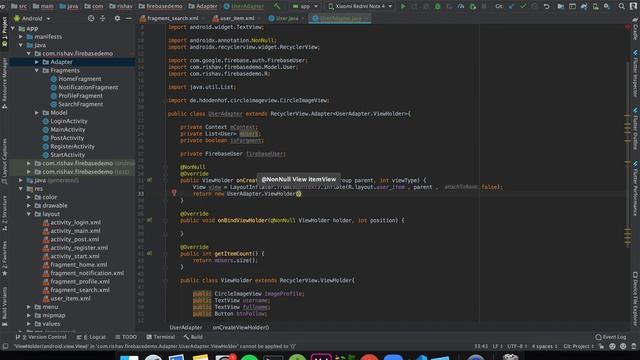Open the Android profiler gauge icon
The width and height of the screenshot is (640, 360).
pos(461,6)
